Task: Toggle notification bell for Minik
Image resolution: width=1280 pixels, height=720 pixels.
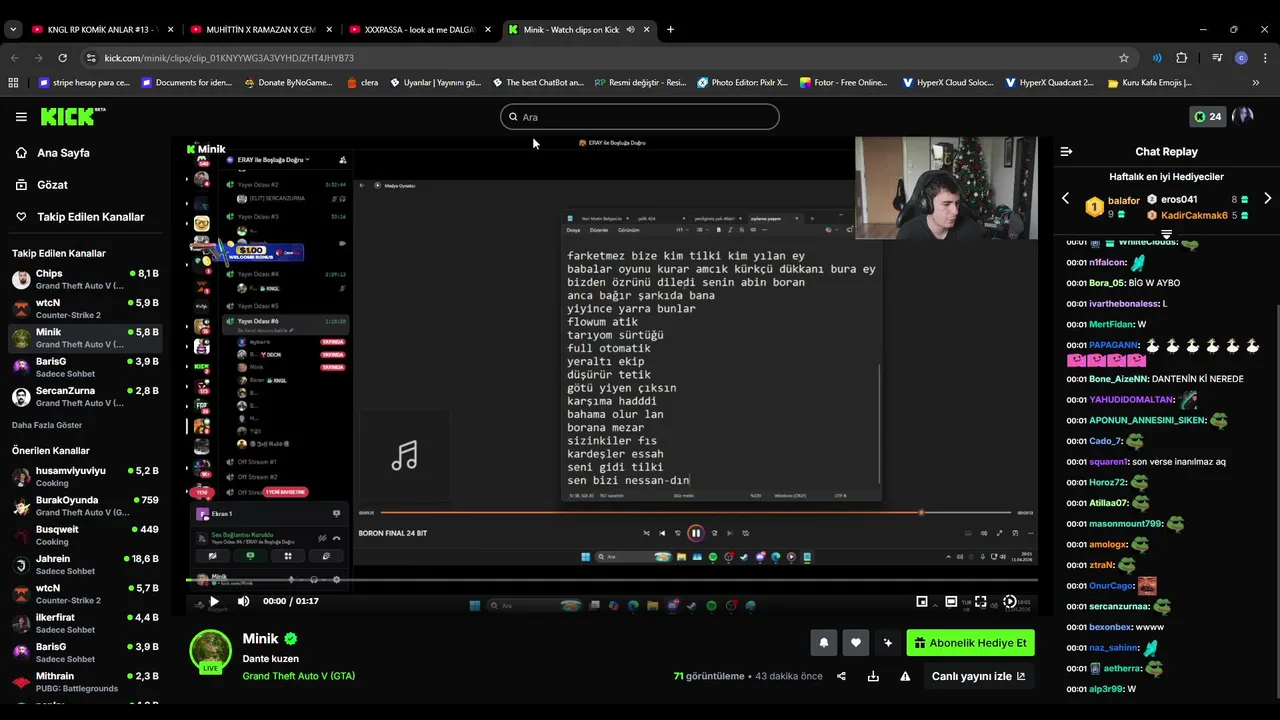Action: pos(824,643)
